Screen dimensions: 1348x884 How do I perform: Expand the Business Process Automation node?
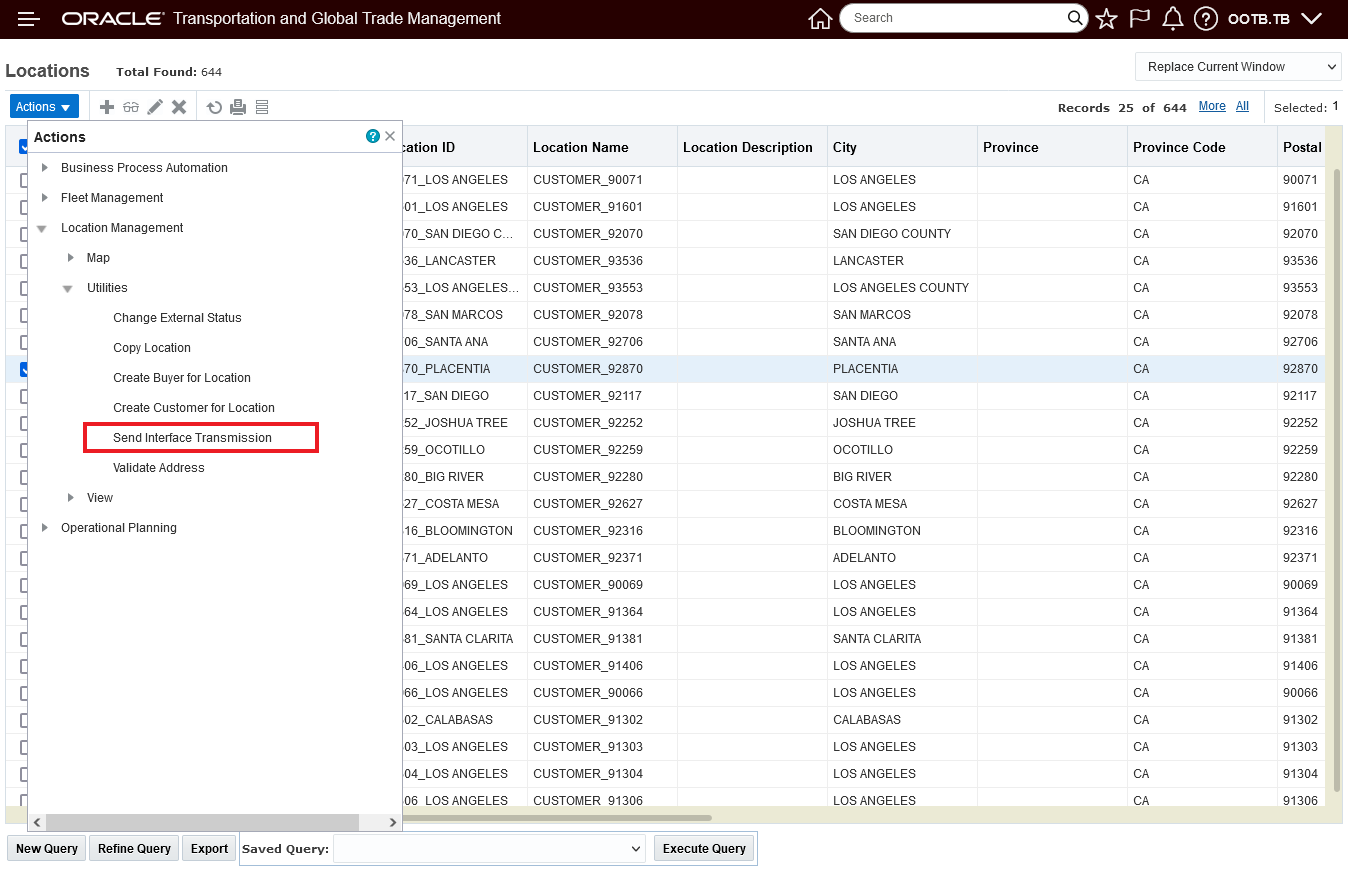tap(44, 168)
